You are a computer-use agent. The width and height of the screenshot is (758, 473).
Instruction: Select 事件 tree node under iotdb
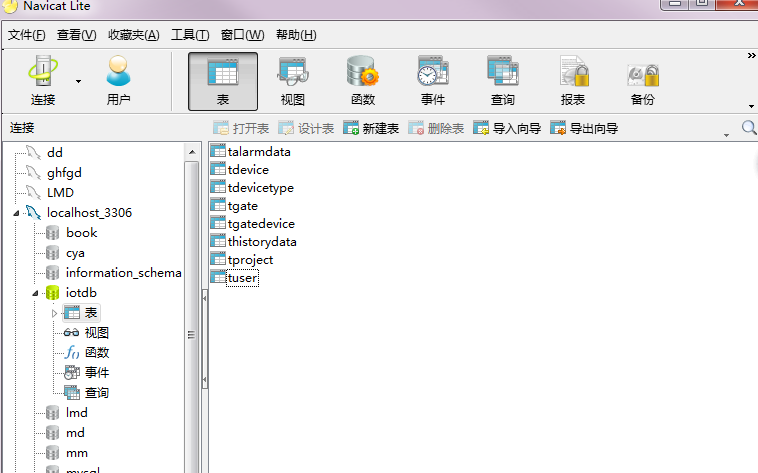(x=96, y=372)
